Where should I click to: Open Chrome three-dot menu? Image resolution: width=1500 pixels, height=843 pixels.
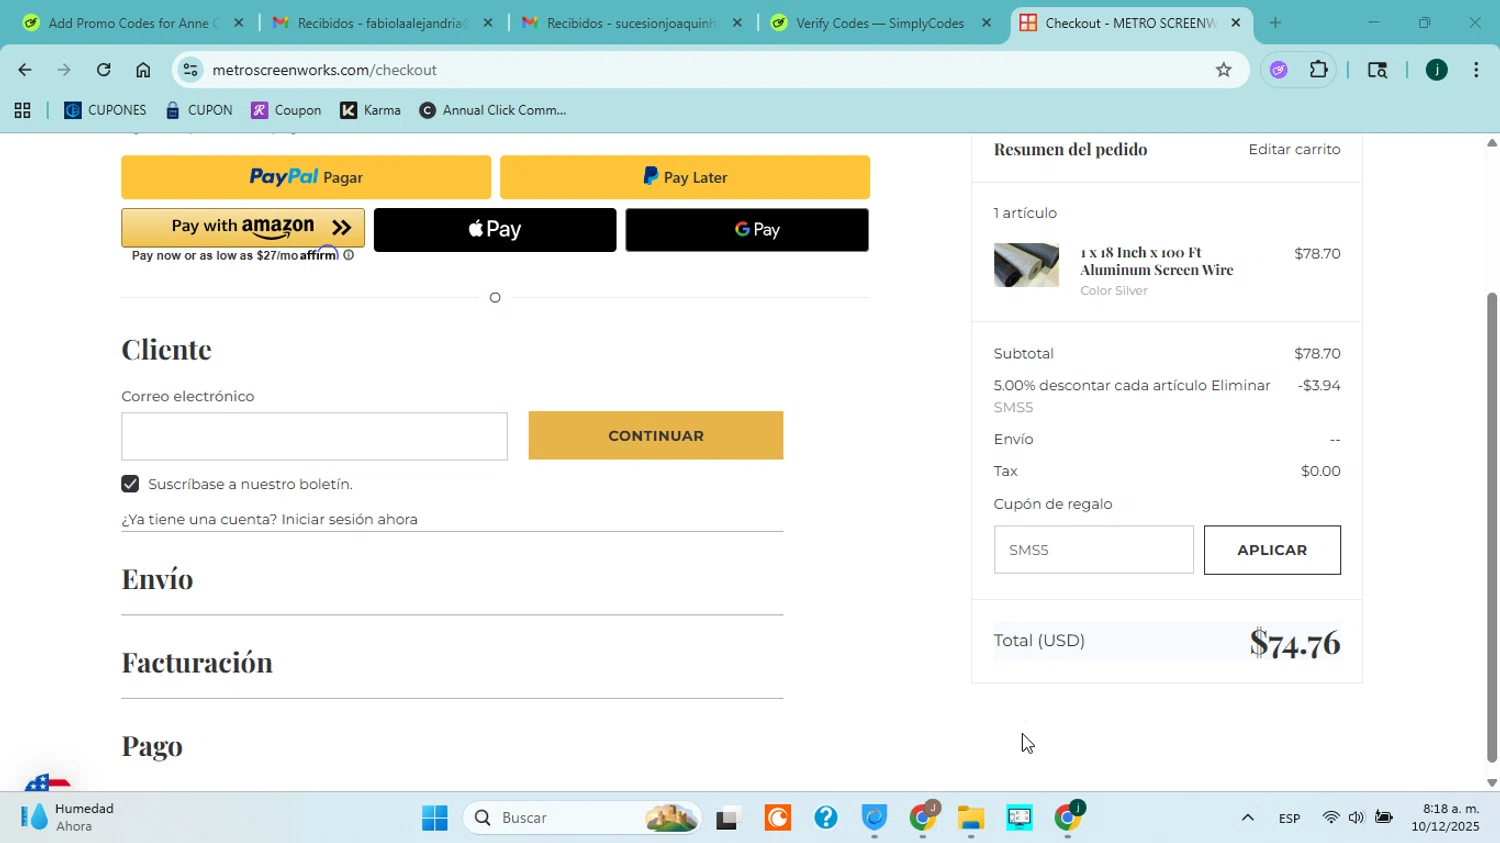(x=1476, y=70)
